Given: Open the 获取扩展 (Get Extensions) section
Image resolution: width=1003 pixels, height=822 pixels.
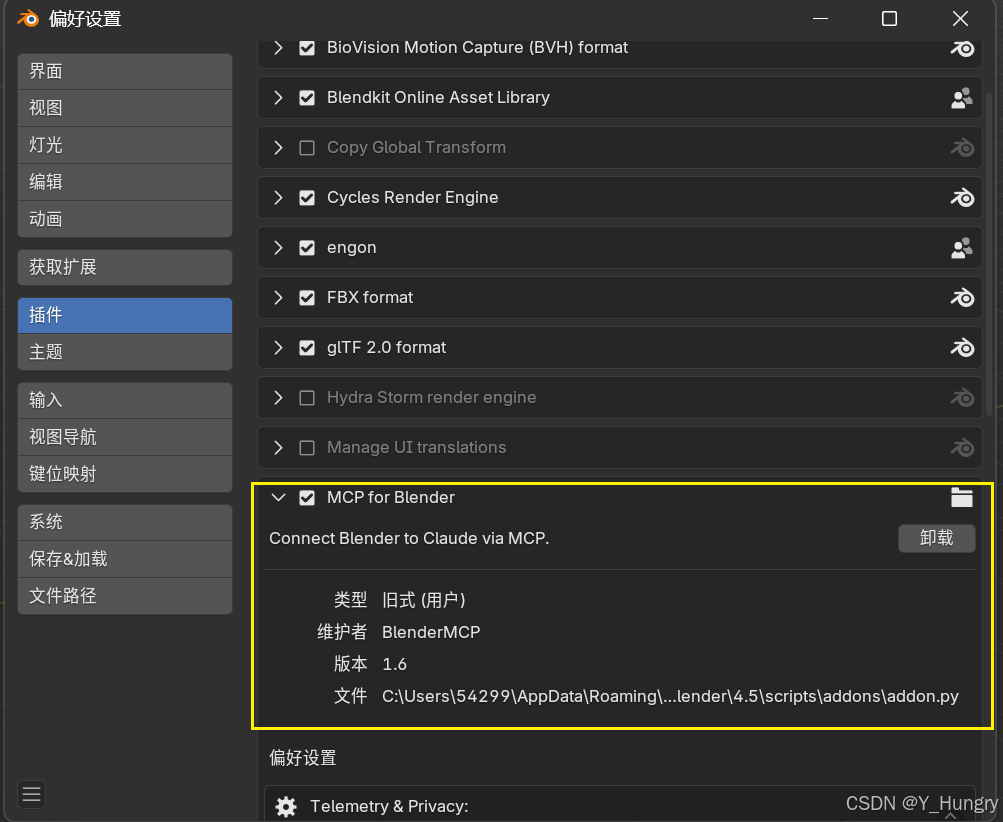Looking at the screenshot, I should (x=125, y=267).
